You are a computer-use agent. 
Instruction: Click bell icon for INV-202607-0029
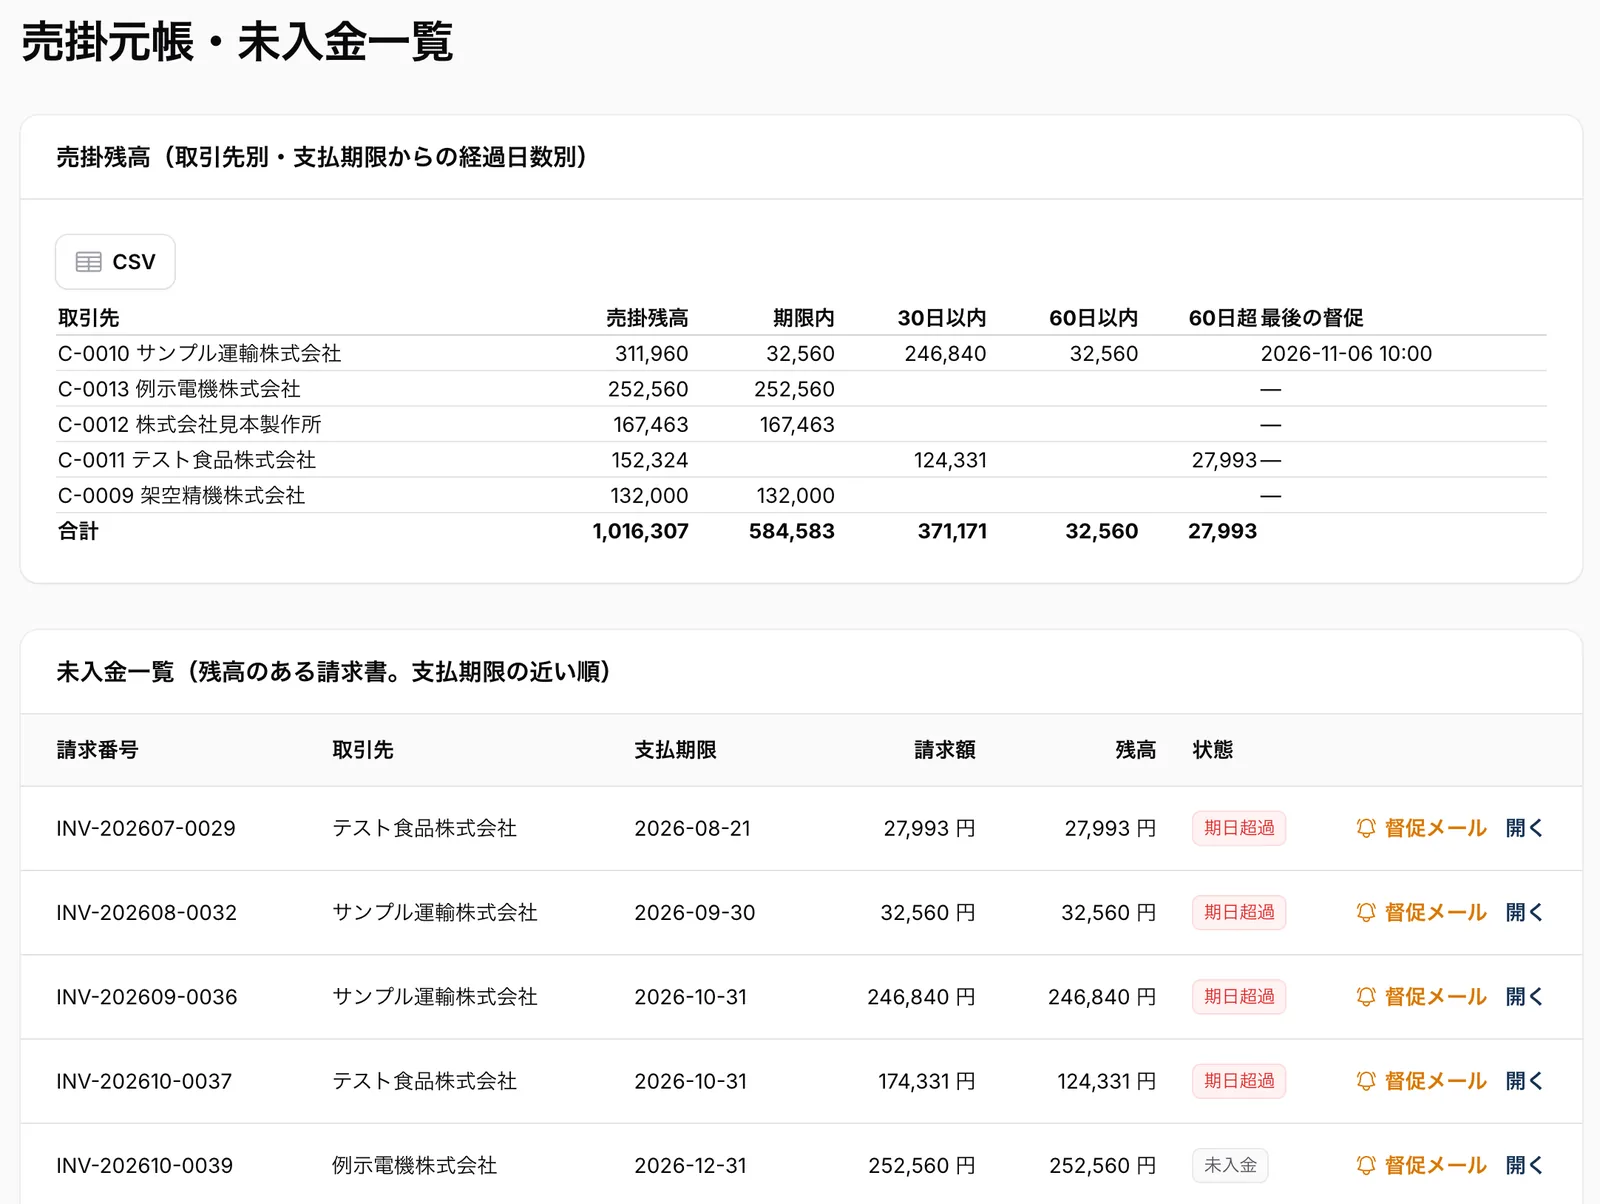coord(1366,828)
